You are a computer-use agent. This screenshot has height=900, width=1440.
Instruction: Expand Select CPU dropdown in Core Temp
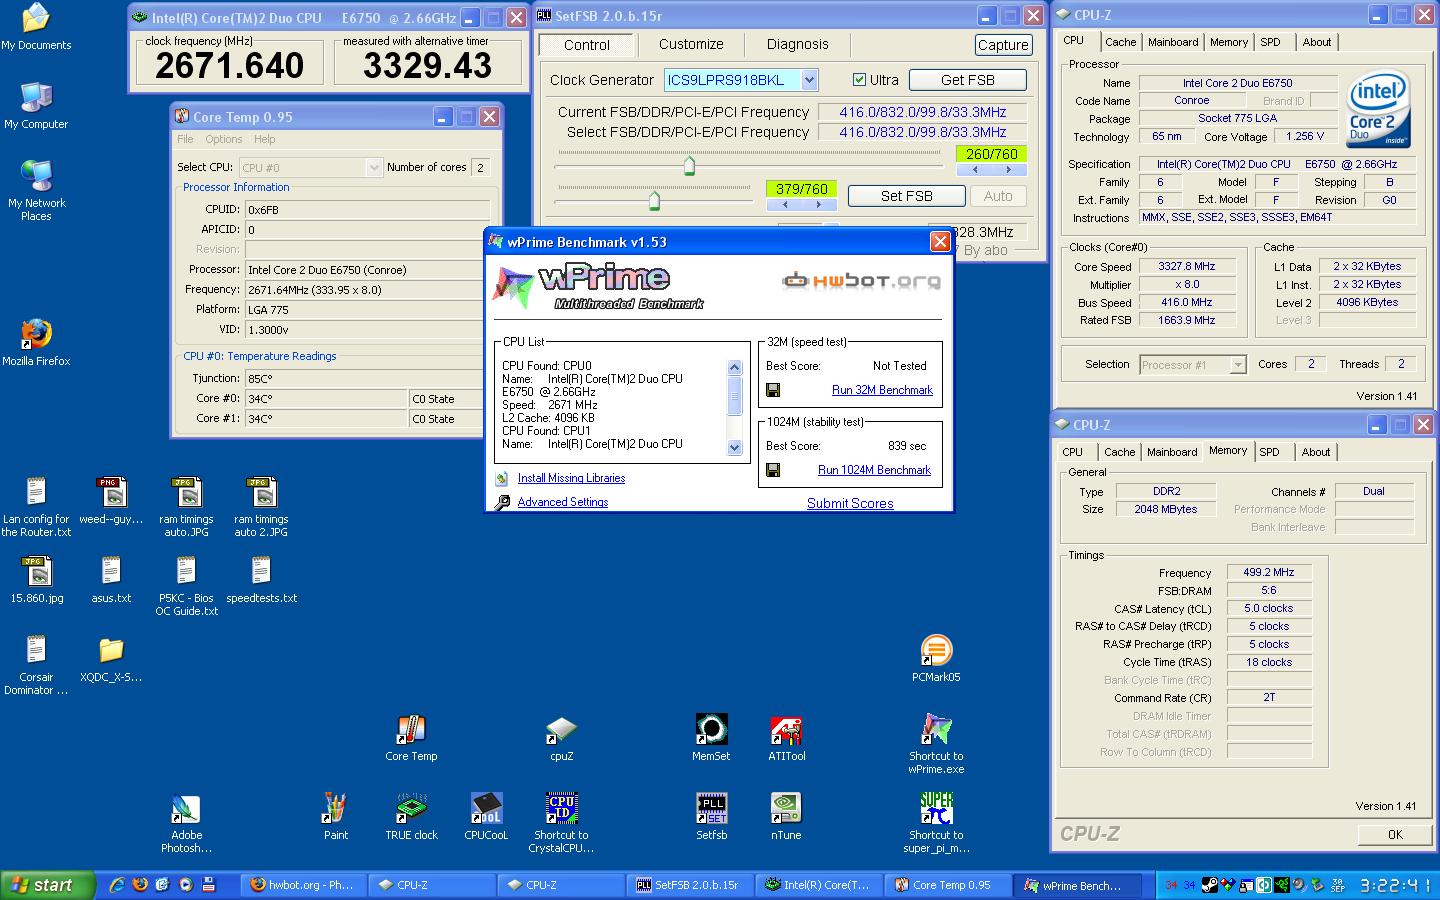[x=374, y=167]
